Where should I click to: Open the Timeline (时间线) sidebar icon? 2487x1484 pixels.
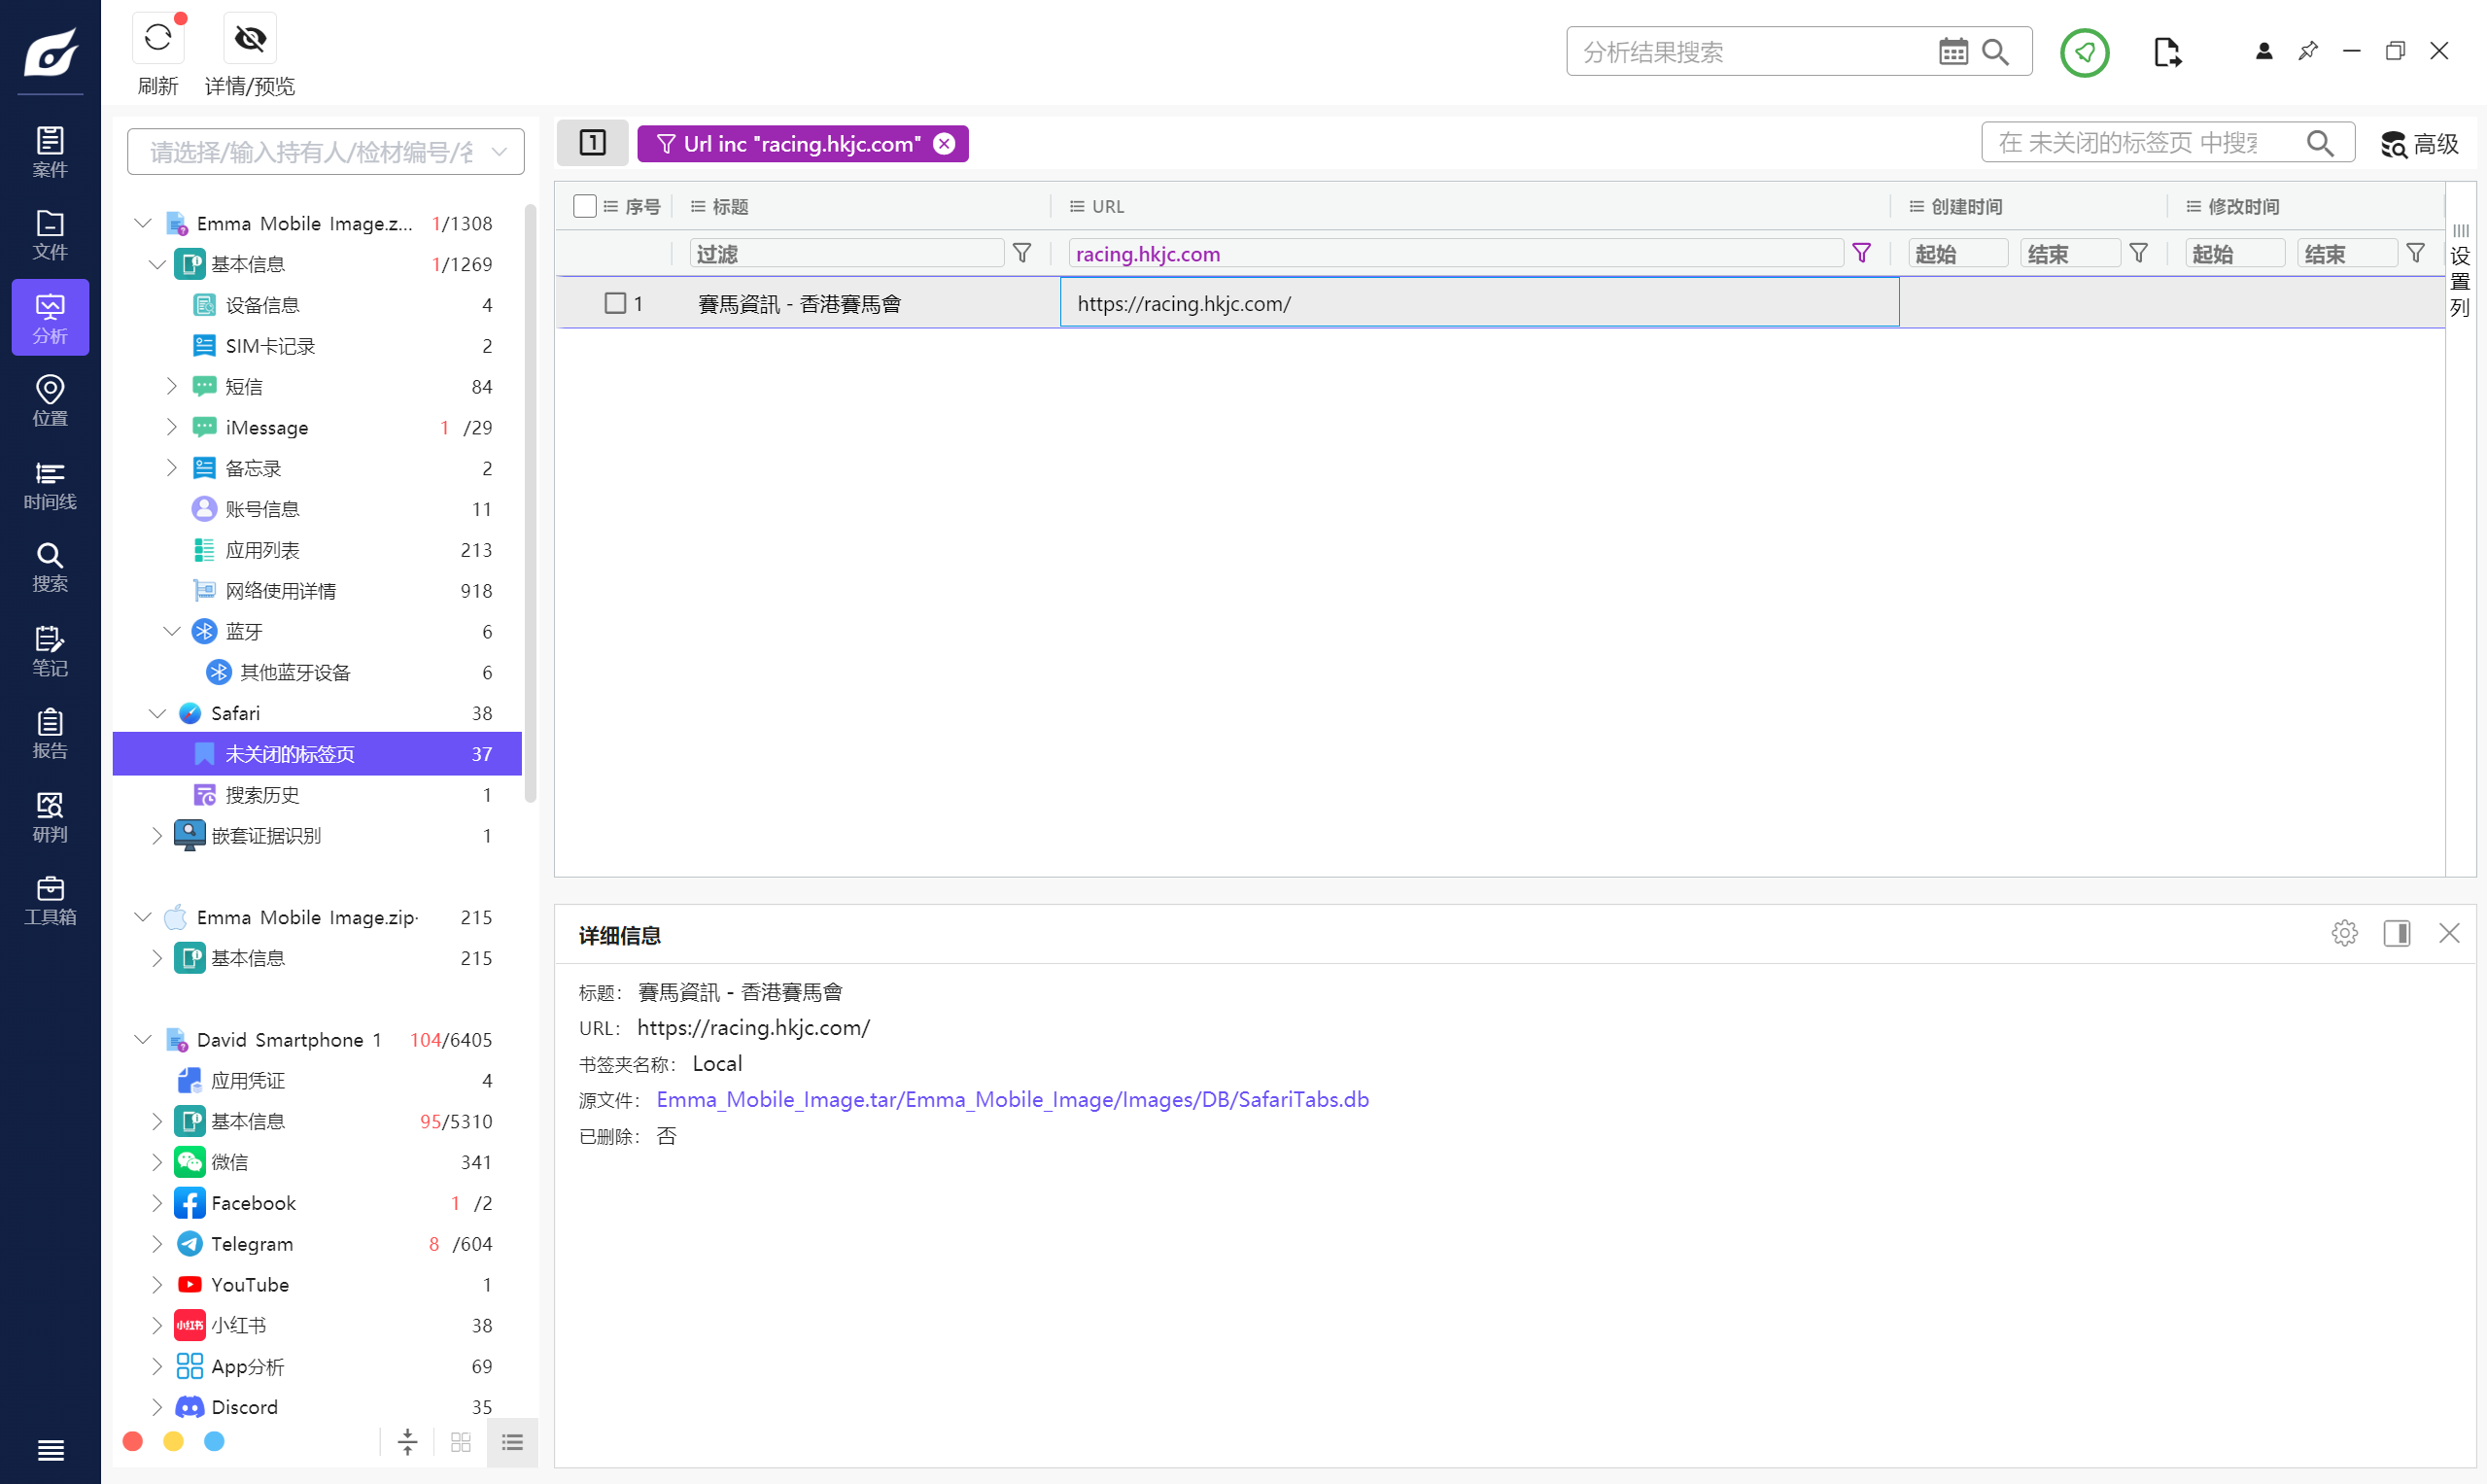[x=50, y=484]
